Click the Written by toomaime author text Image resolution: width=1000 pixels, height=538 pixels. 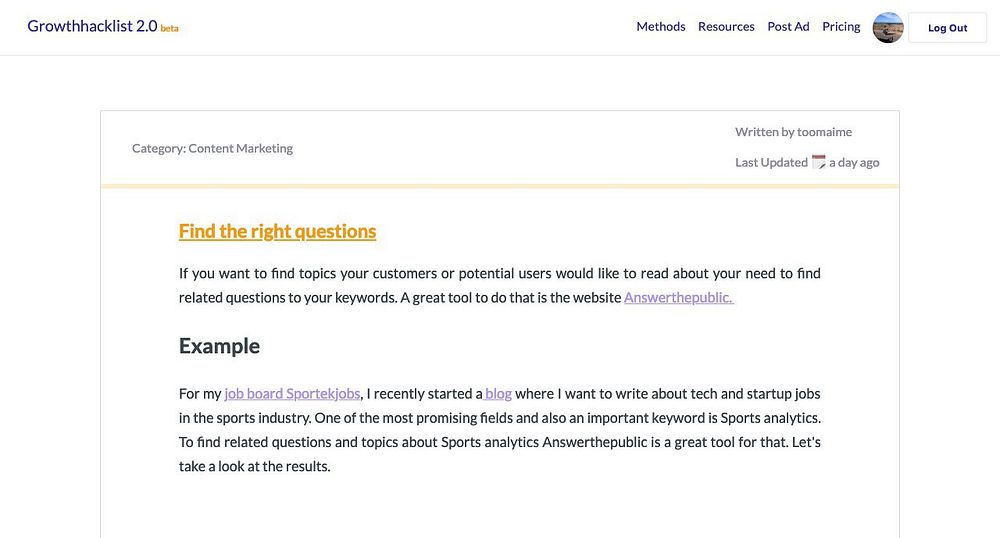tap(793, 132)
